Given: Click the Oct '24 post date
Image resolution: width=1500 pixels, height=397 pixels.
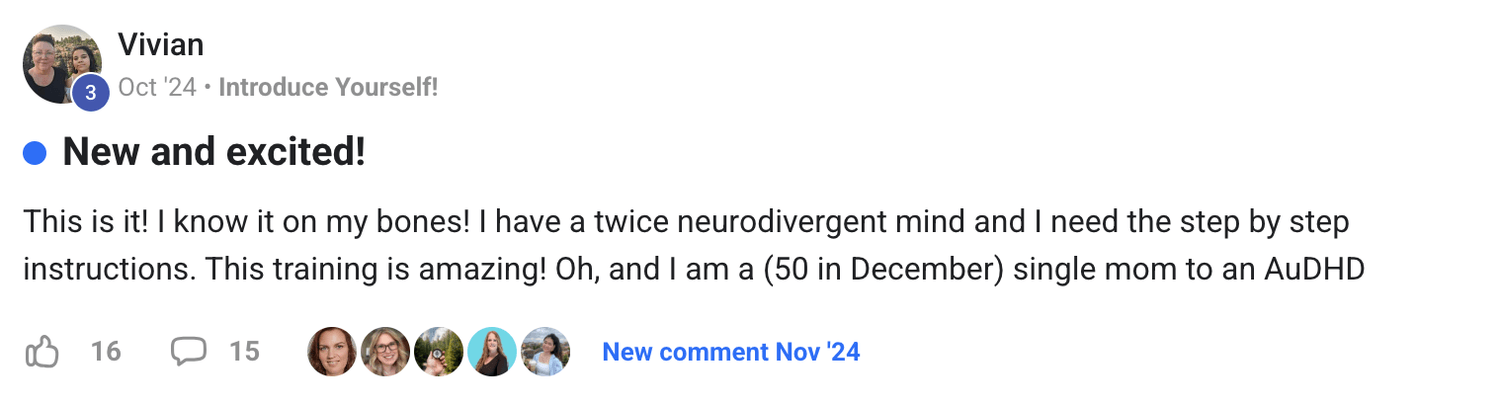Looking at the screenshot, I should [157, 87].
